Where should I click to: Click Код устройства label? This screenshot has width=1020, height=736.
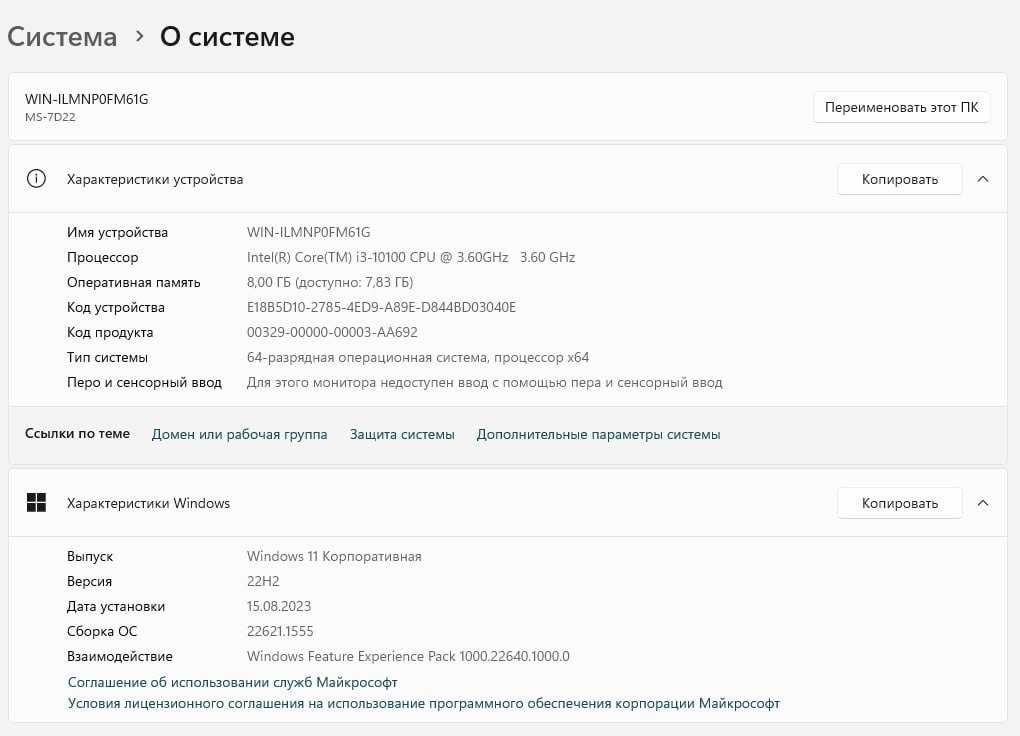click(x=116, y=307)
